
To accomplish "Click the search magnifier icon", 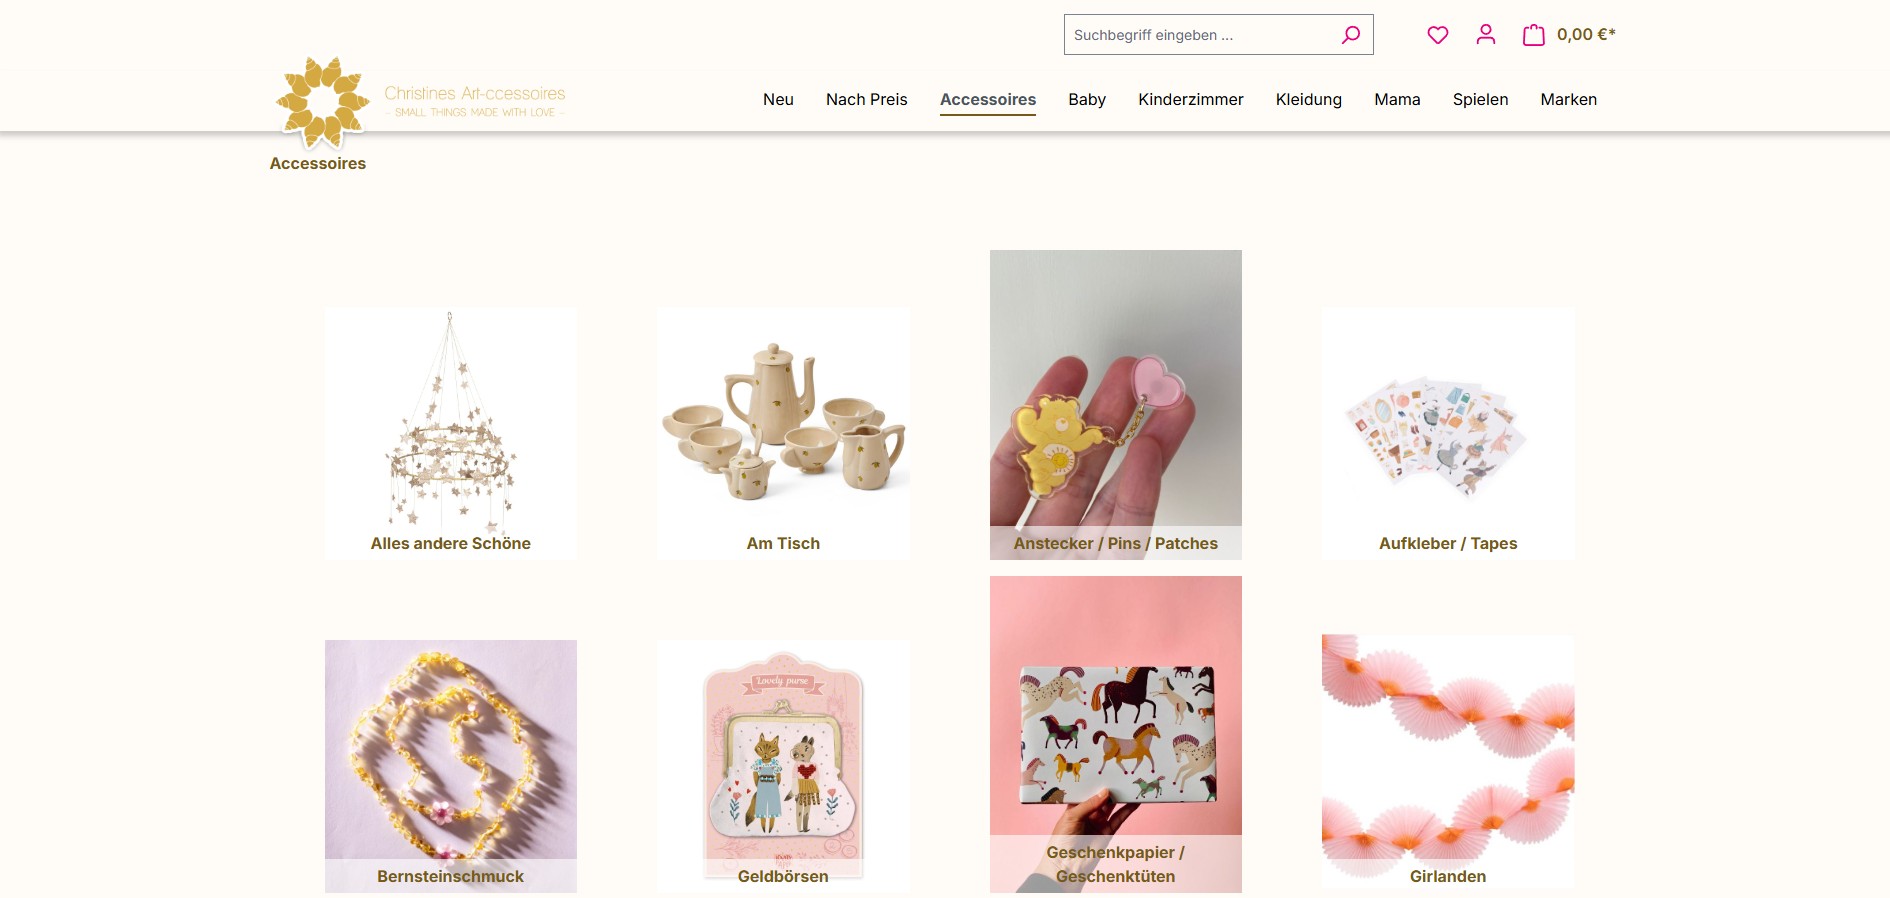I will (1350, 35).
